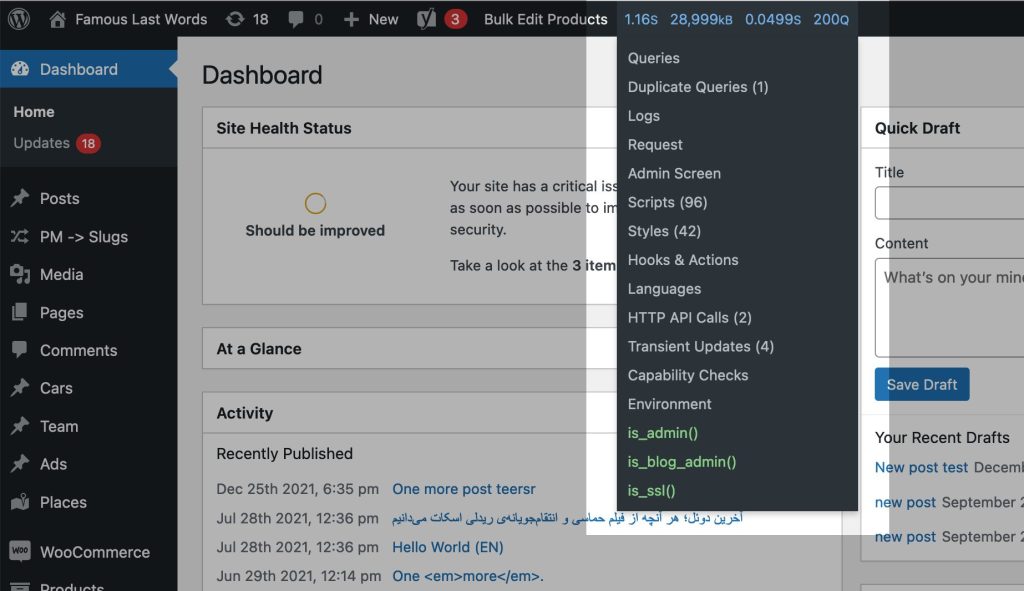Select Capability Checks entry
The height and width of the screenshot is (591, 1024).
[688, 375]
